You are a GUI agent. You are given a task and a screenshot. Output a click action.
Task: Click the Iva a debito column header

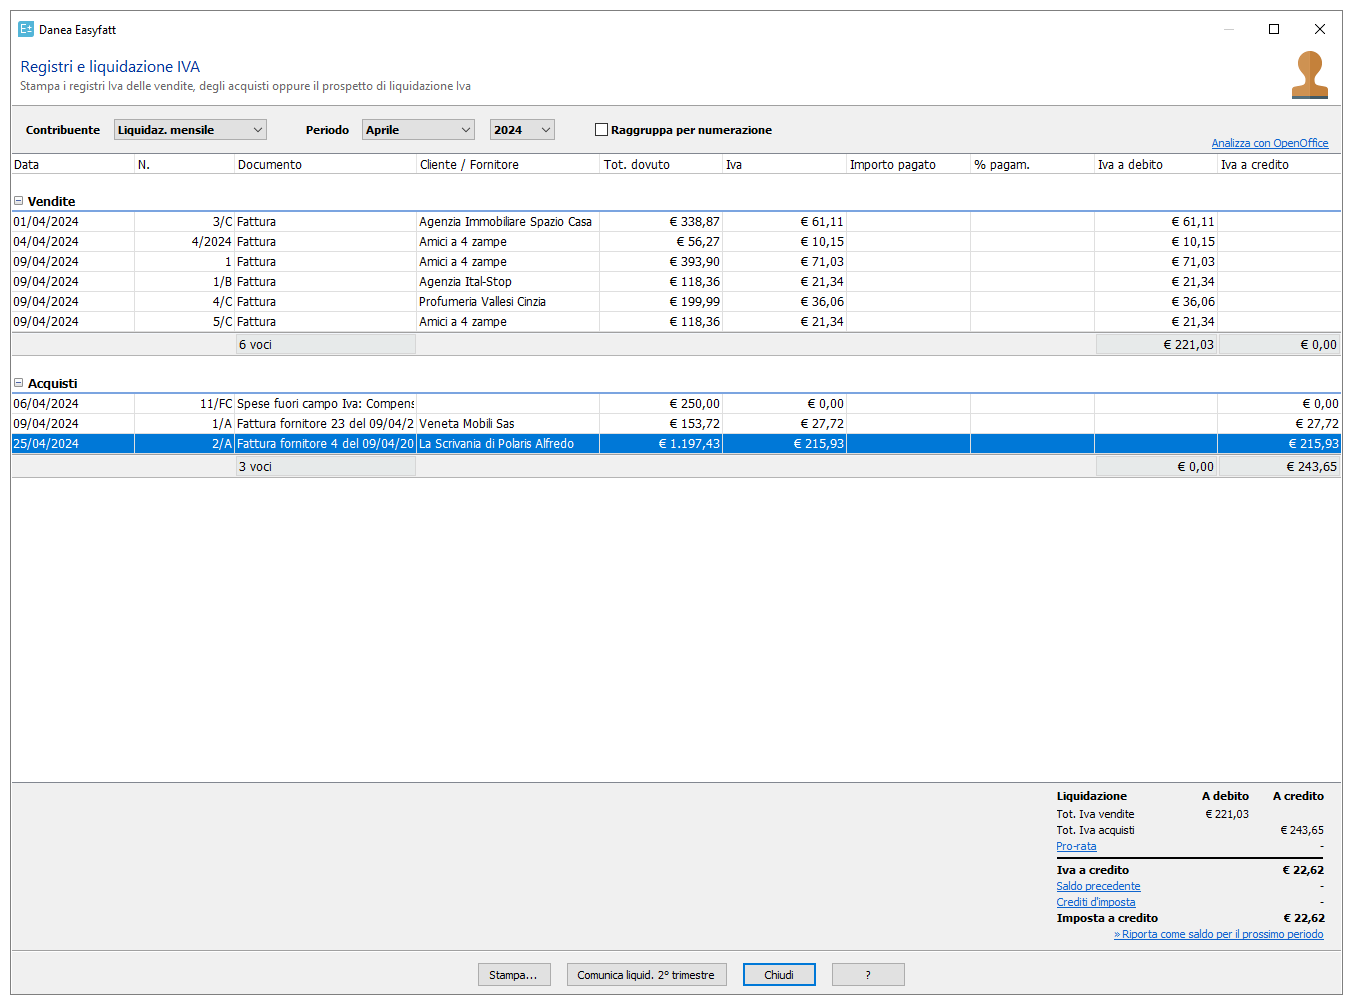click(x=1155, y=165)
